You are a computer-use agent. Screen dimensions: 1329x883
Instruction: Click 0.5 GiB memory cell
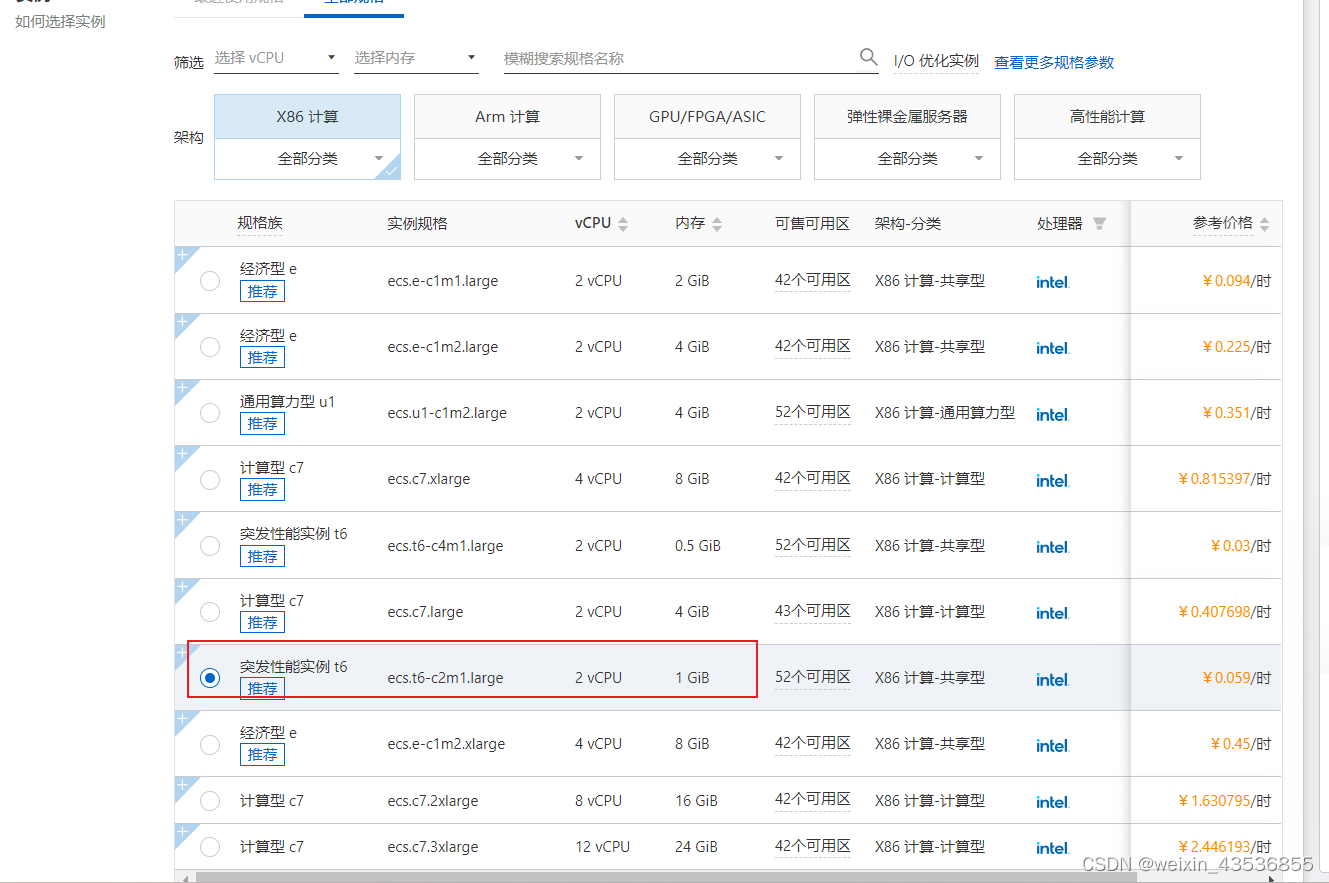[x=698, y=546]
